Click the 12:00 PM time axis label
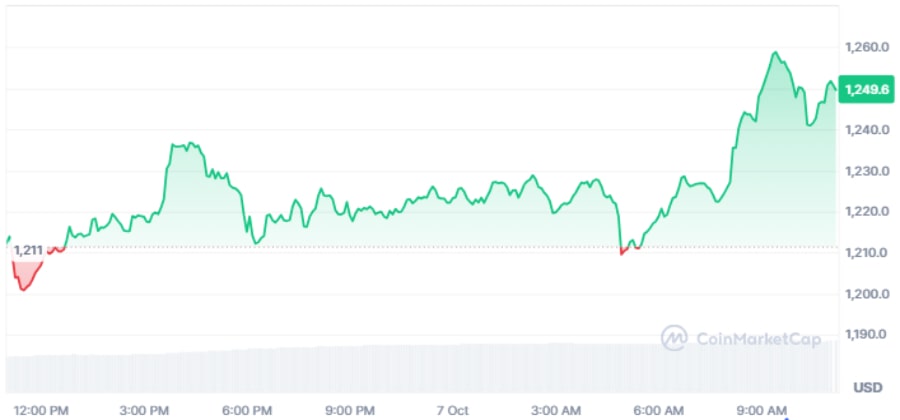 tap(42, 410)
